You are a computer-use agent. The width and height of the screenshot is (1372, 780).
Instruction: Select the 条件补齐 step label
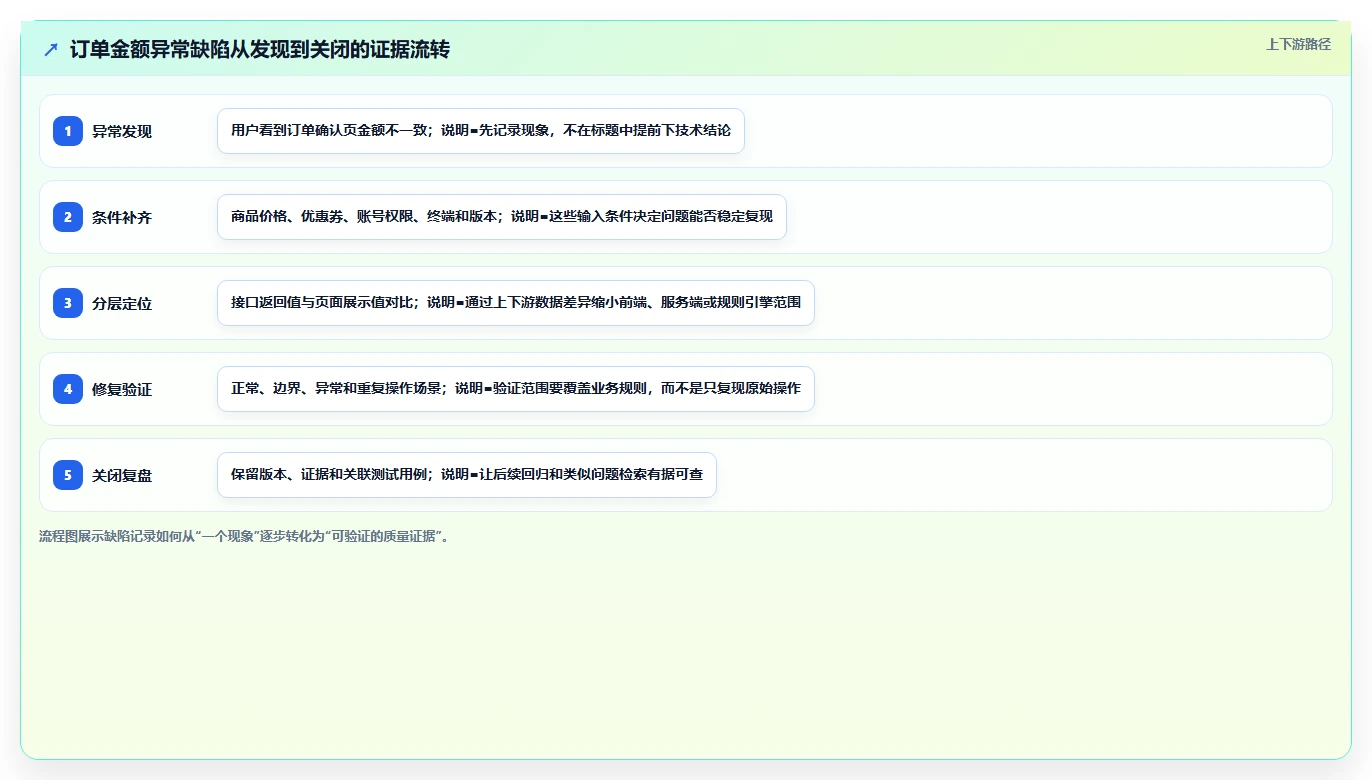pyautogui.click(x=122, y=217)
